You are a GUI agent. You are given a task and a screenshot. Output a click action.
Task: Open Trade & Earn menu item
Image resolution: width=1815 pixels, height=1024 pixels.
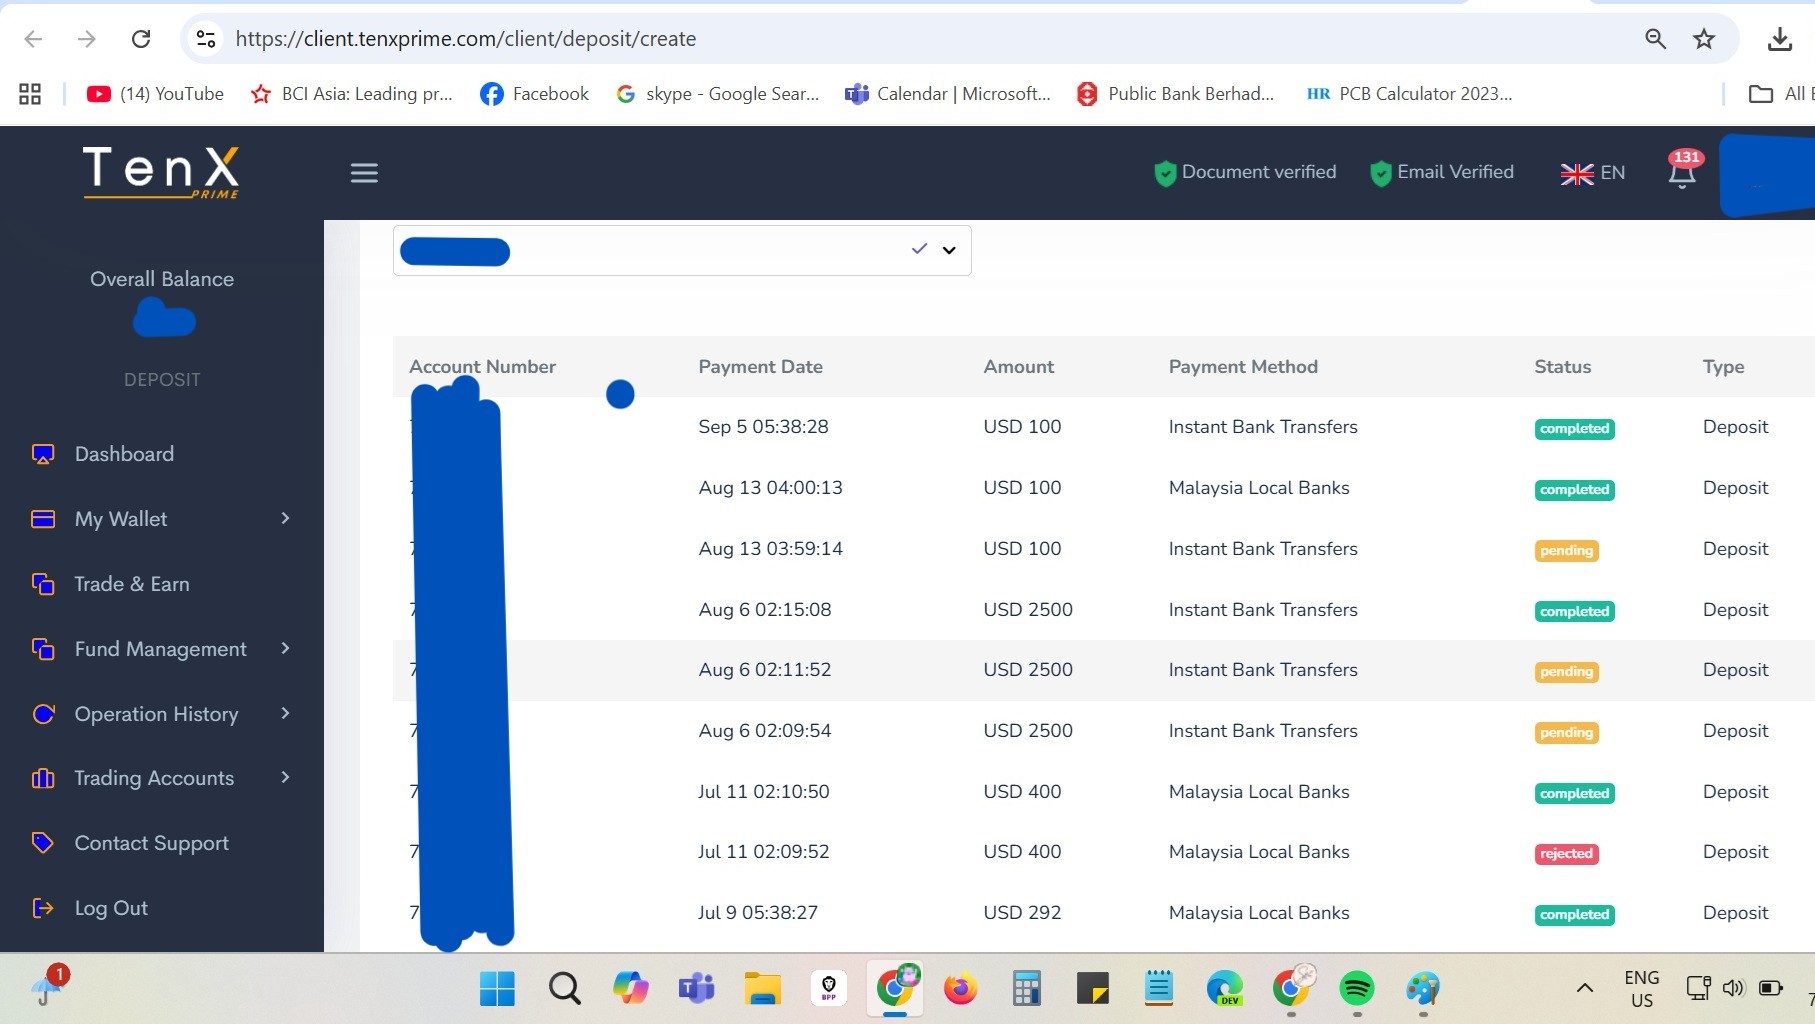coord(131,584)
